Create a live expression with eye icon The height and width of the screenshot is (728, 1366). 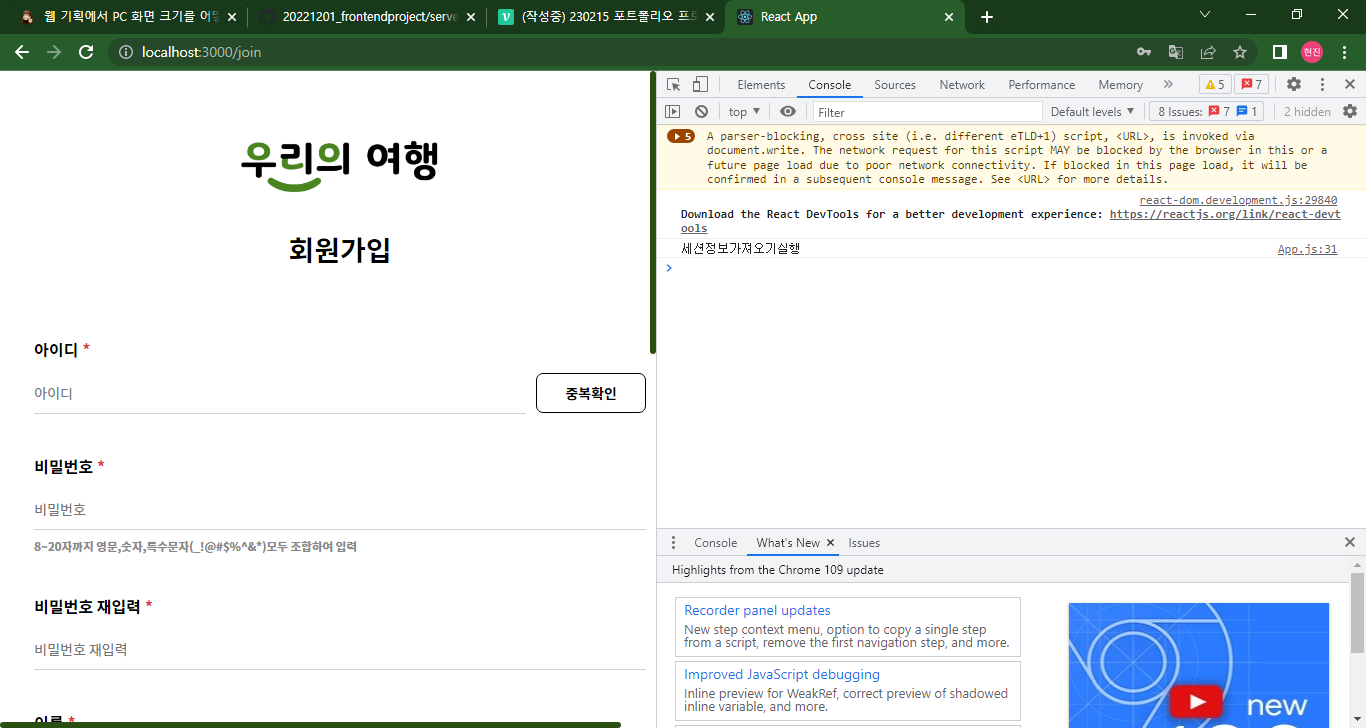[788, 112]
